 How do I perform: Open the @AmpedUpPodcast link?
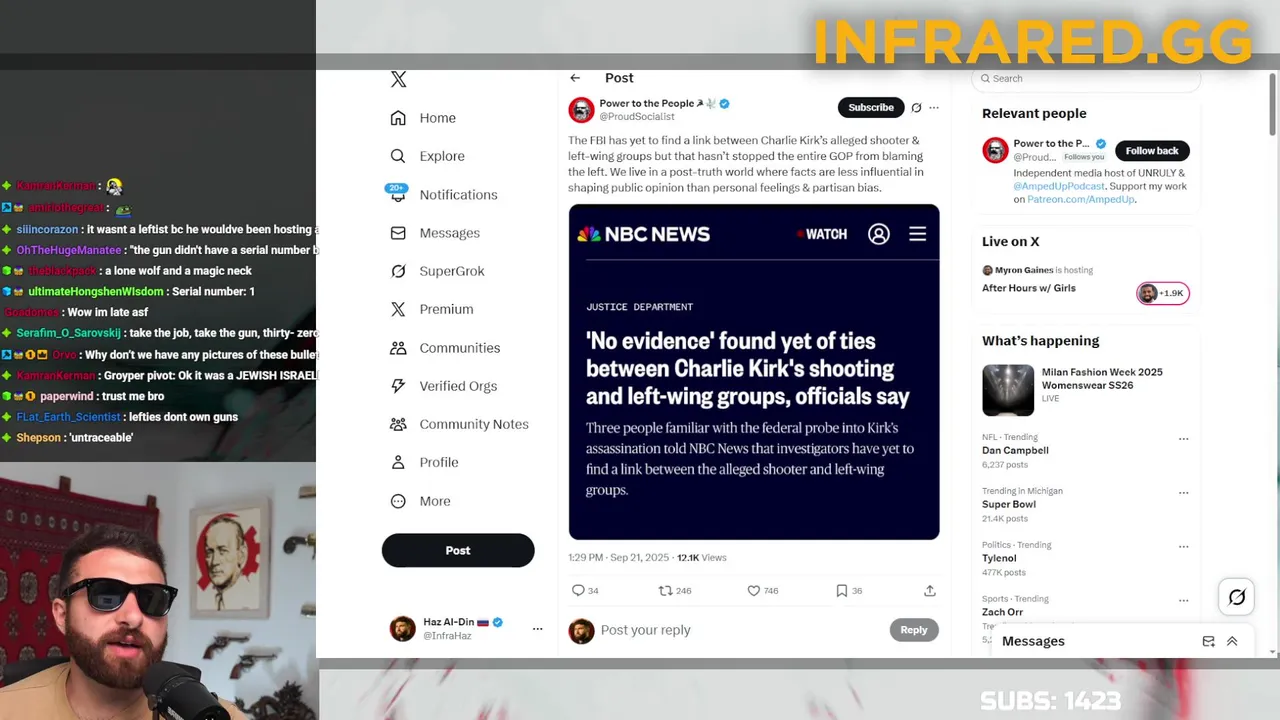point(1057,186)
